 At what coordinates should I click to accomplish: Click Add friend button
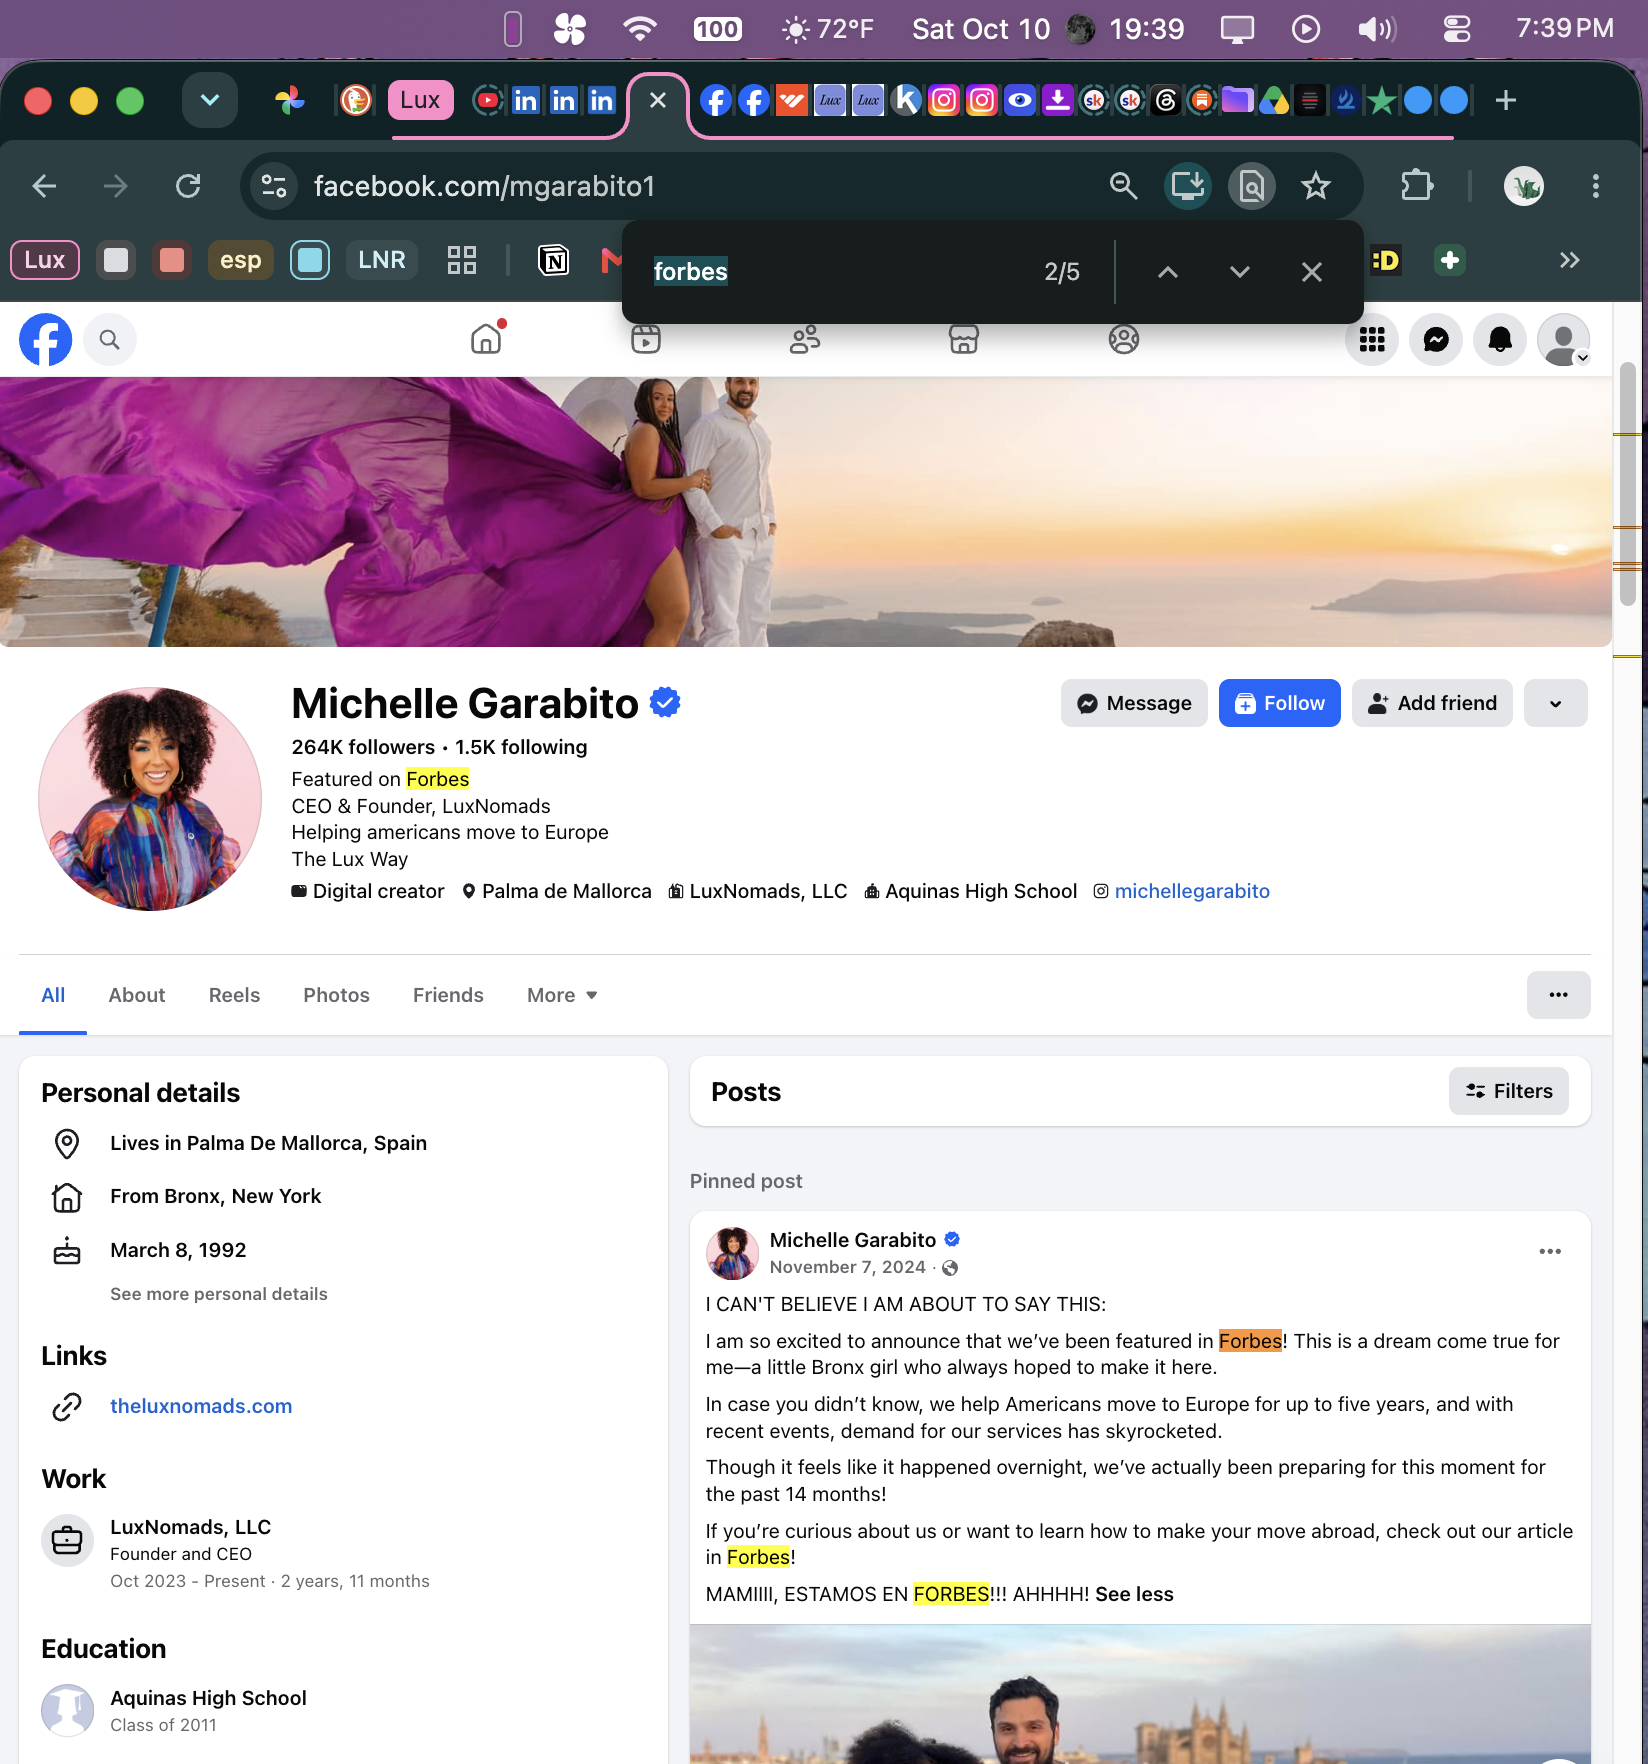[1431, 703]
